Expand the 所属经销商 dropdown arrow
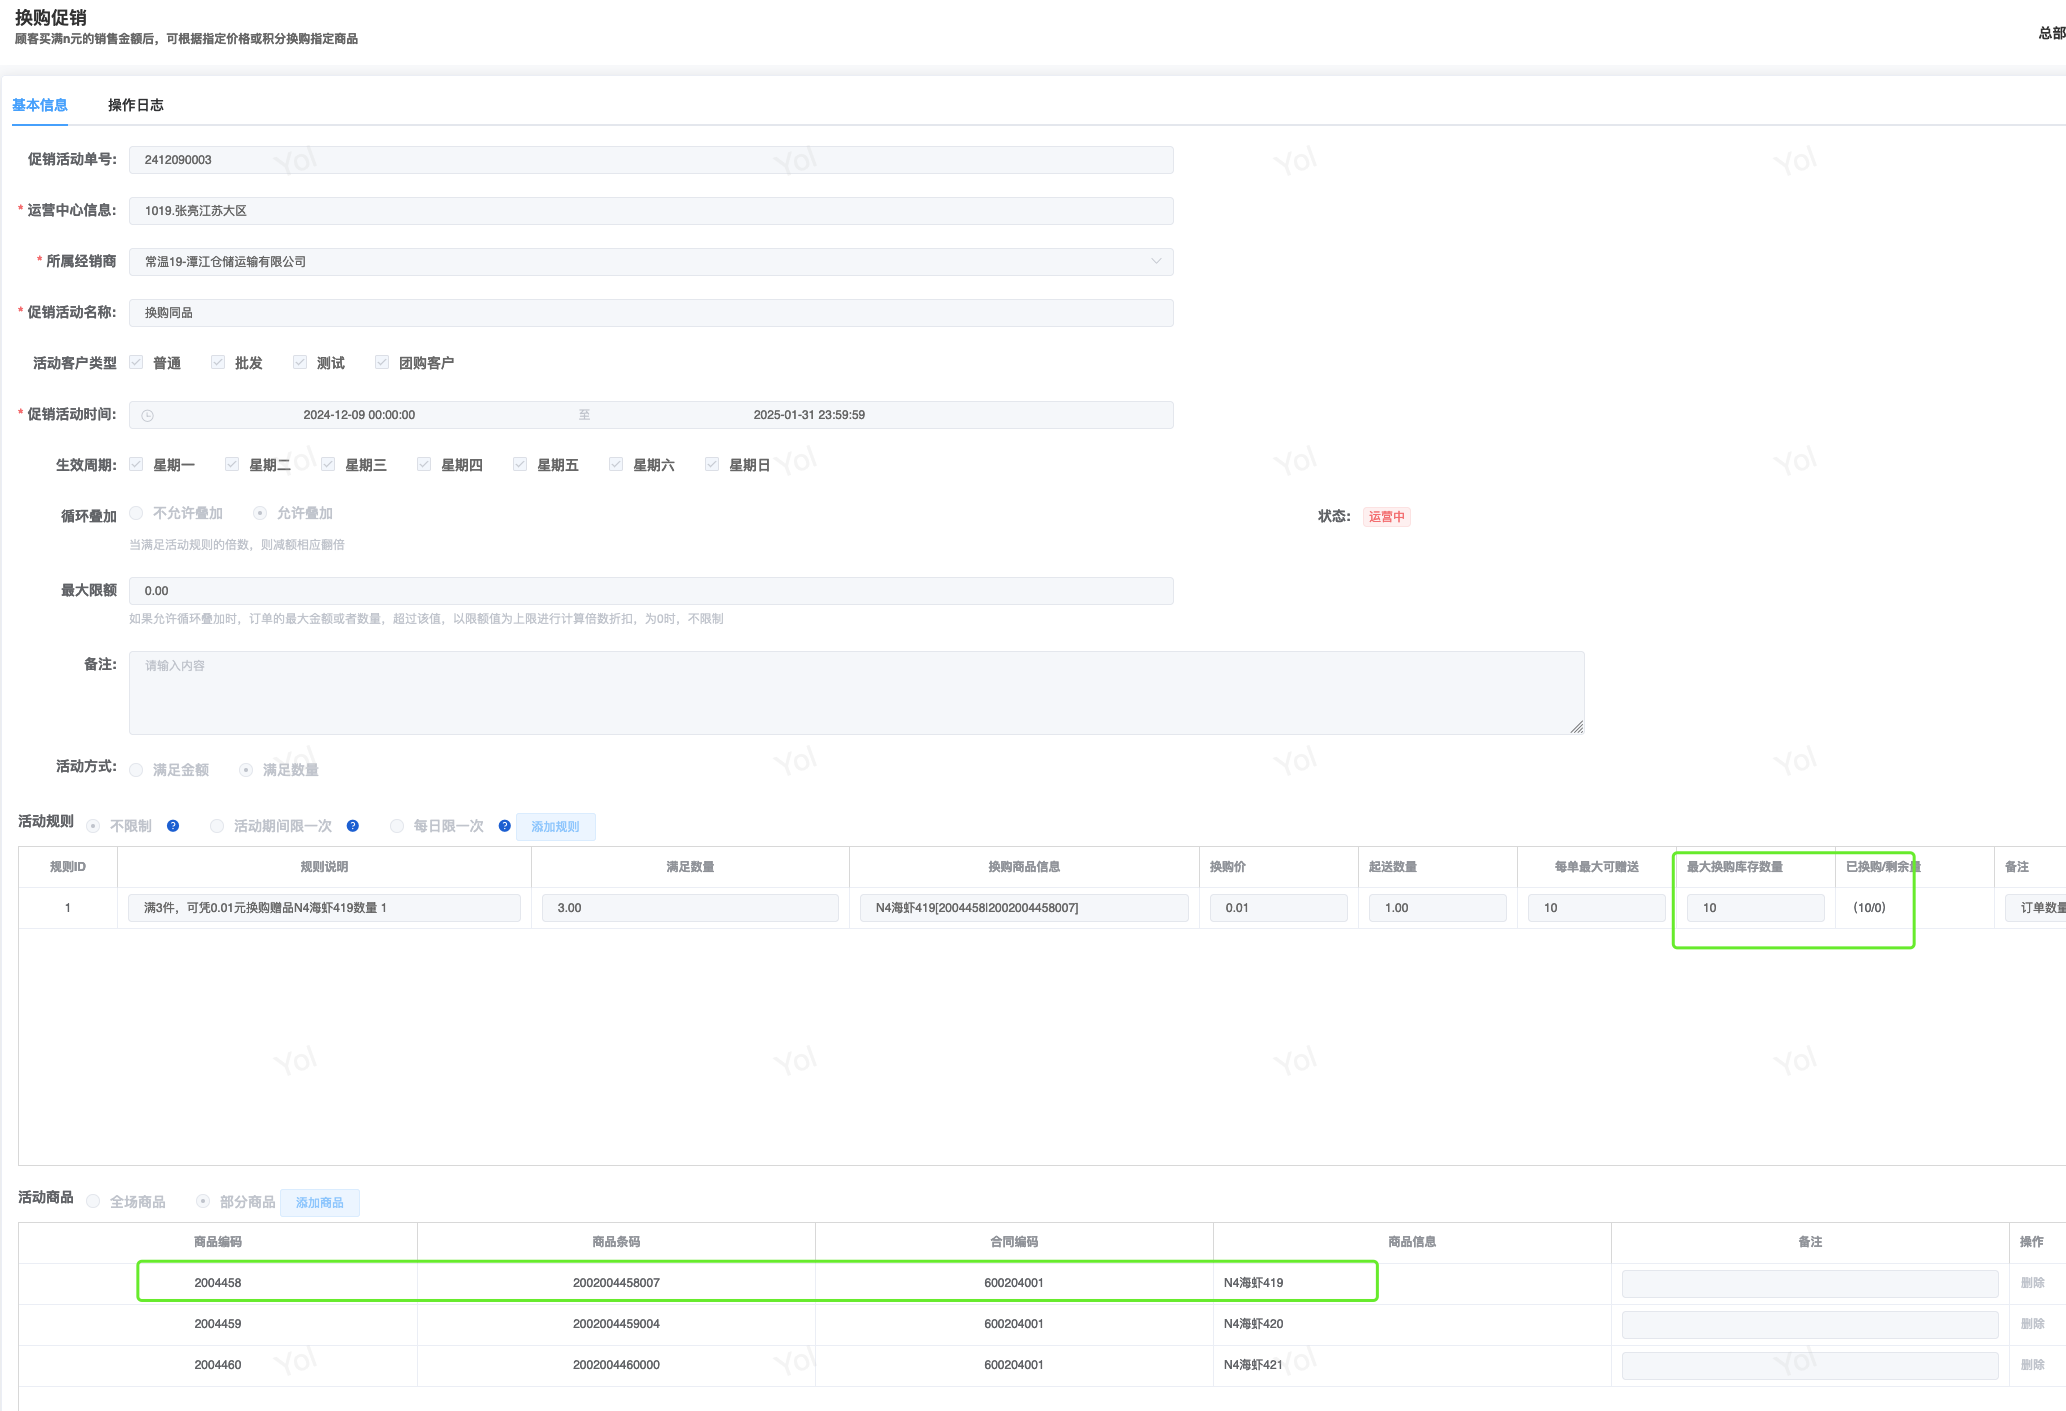 1156,261
